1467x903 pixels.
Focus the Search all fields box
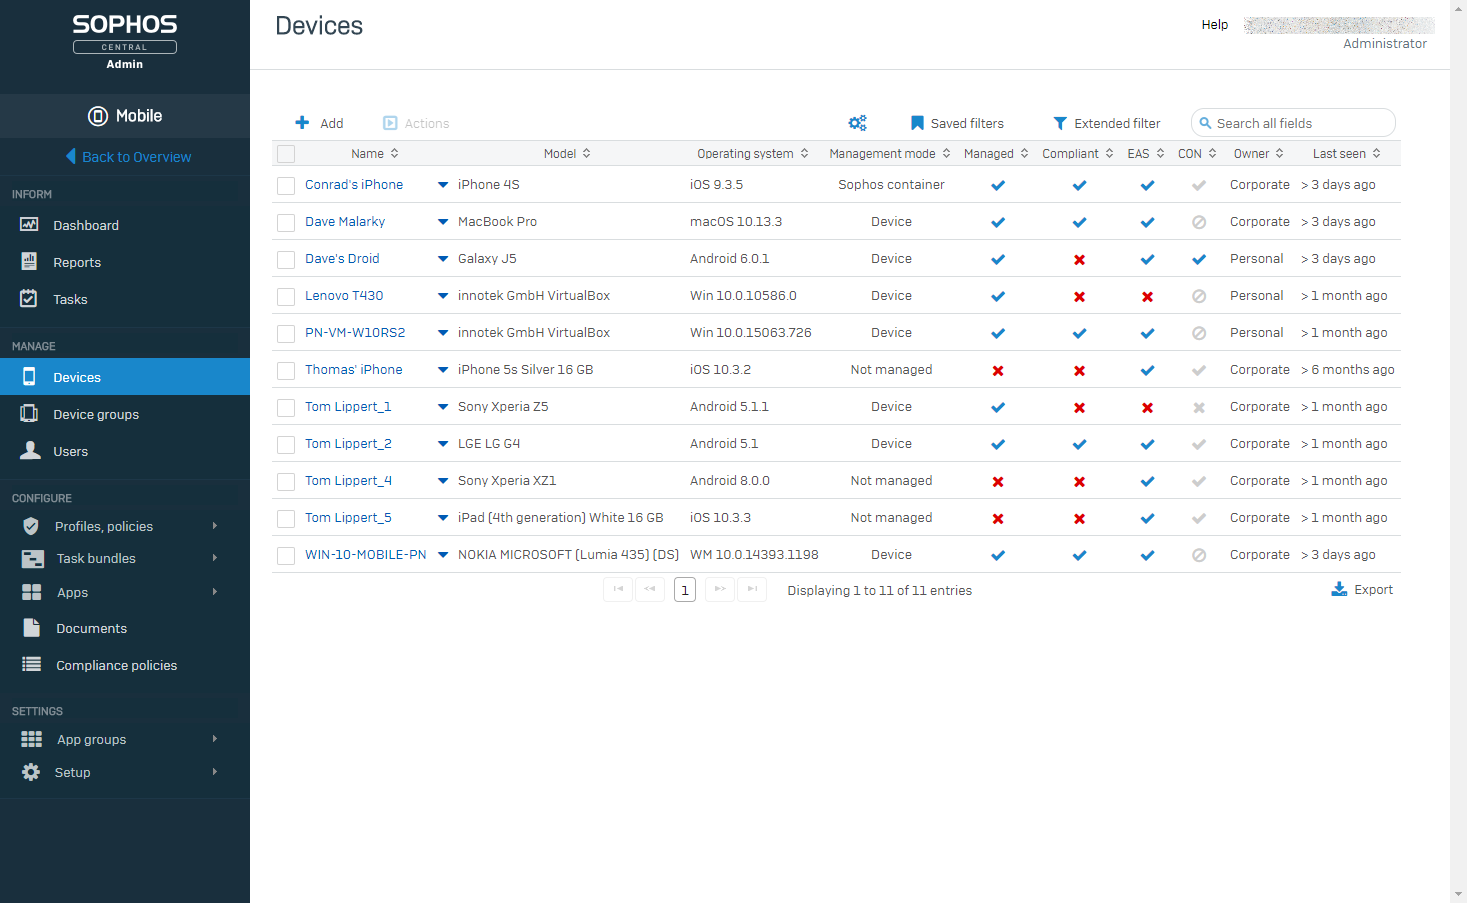[1293, 123]
